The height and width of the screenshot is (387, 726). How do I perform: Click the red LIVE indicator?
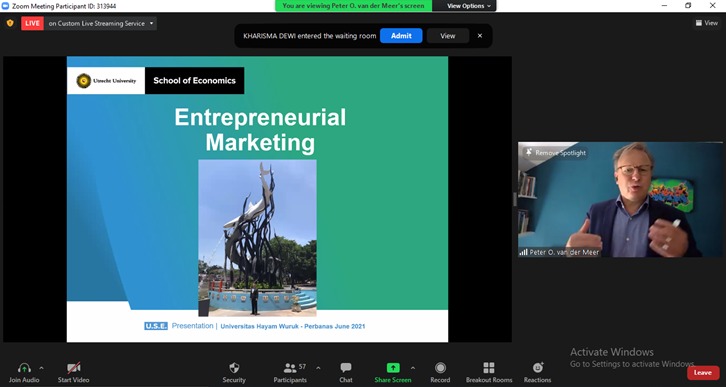(x=32, y=23)
